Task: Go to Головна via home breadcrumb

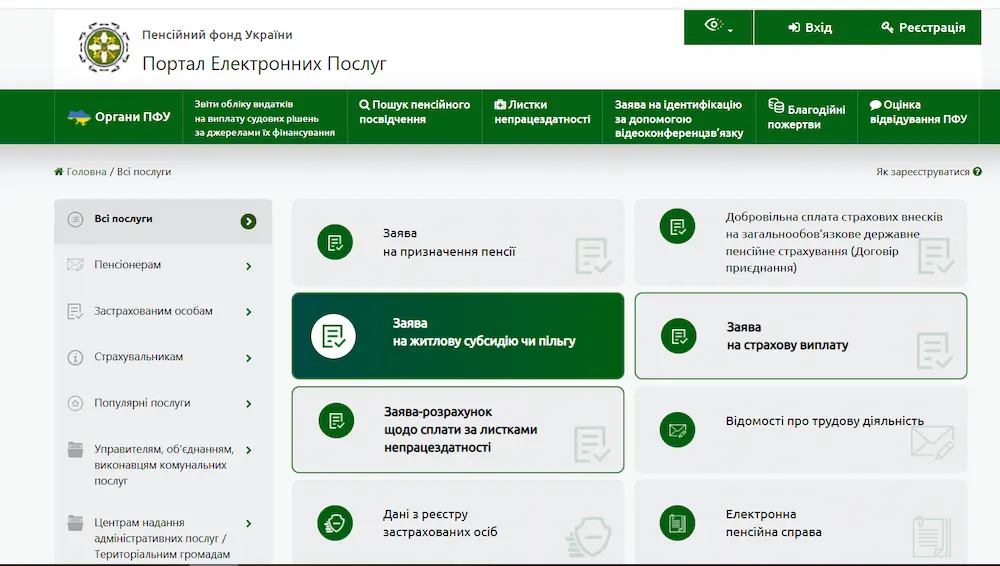Action: click(80, 172)
